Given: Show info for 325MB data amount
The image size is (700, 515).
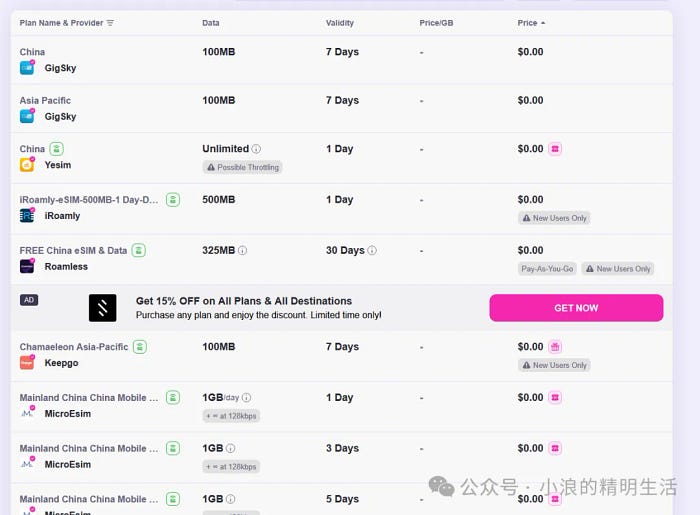Looking at the screenshot, I should pos(242,250).
